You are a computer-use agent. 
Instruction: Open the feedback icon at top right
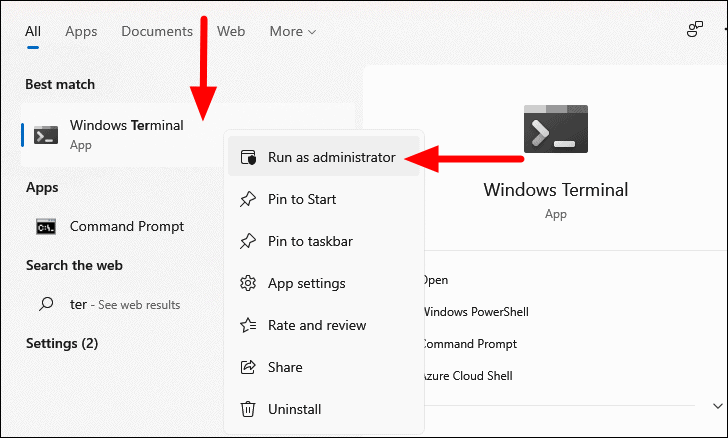click(x=695, y=29)
